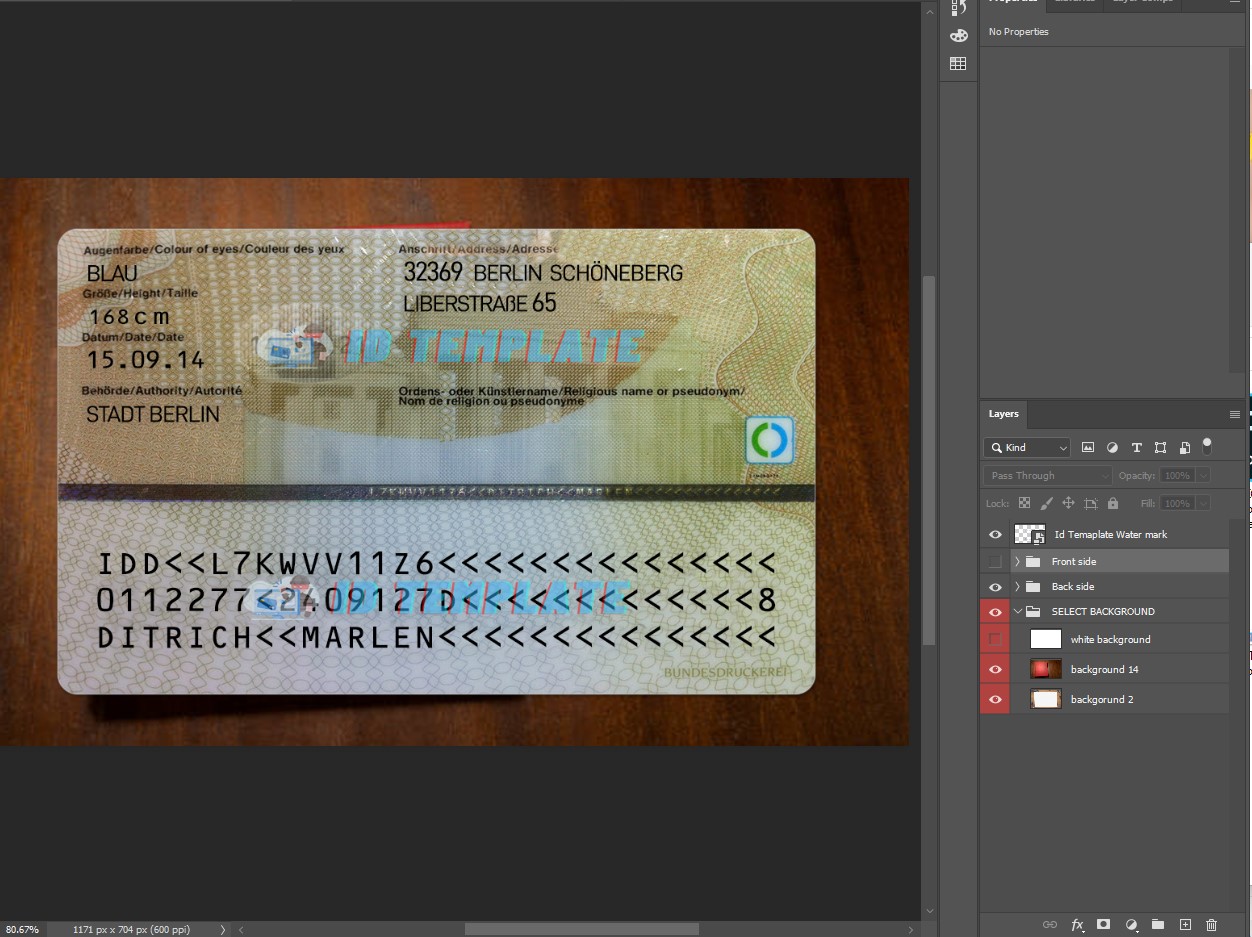Click the horizontal scrollbar left arrow
Image resolution: width=1252 pixels, height=937 pixels.
click(240, 929)
